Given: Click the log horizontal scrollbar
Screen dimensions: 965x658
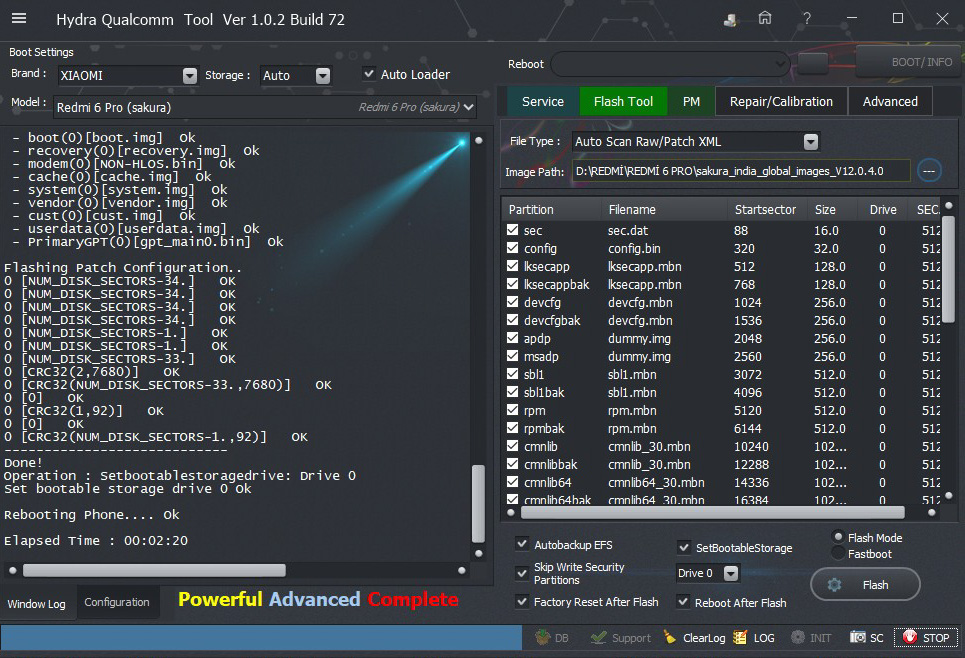Looking at the screenshot, I should click(x=154, y=570).
